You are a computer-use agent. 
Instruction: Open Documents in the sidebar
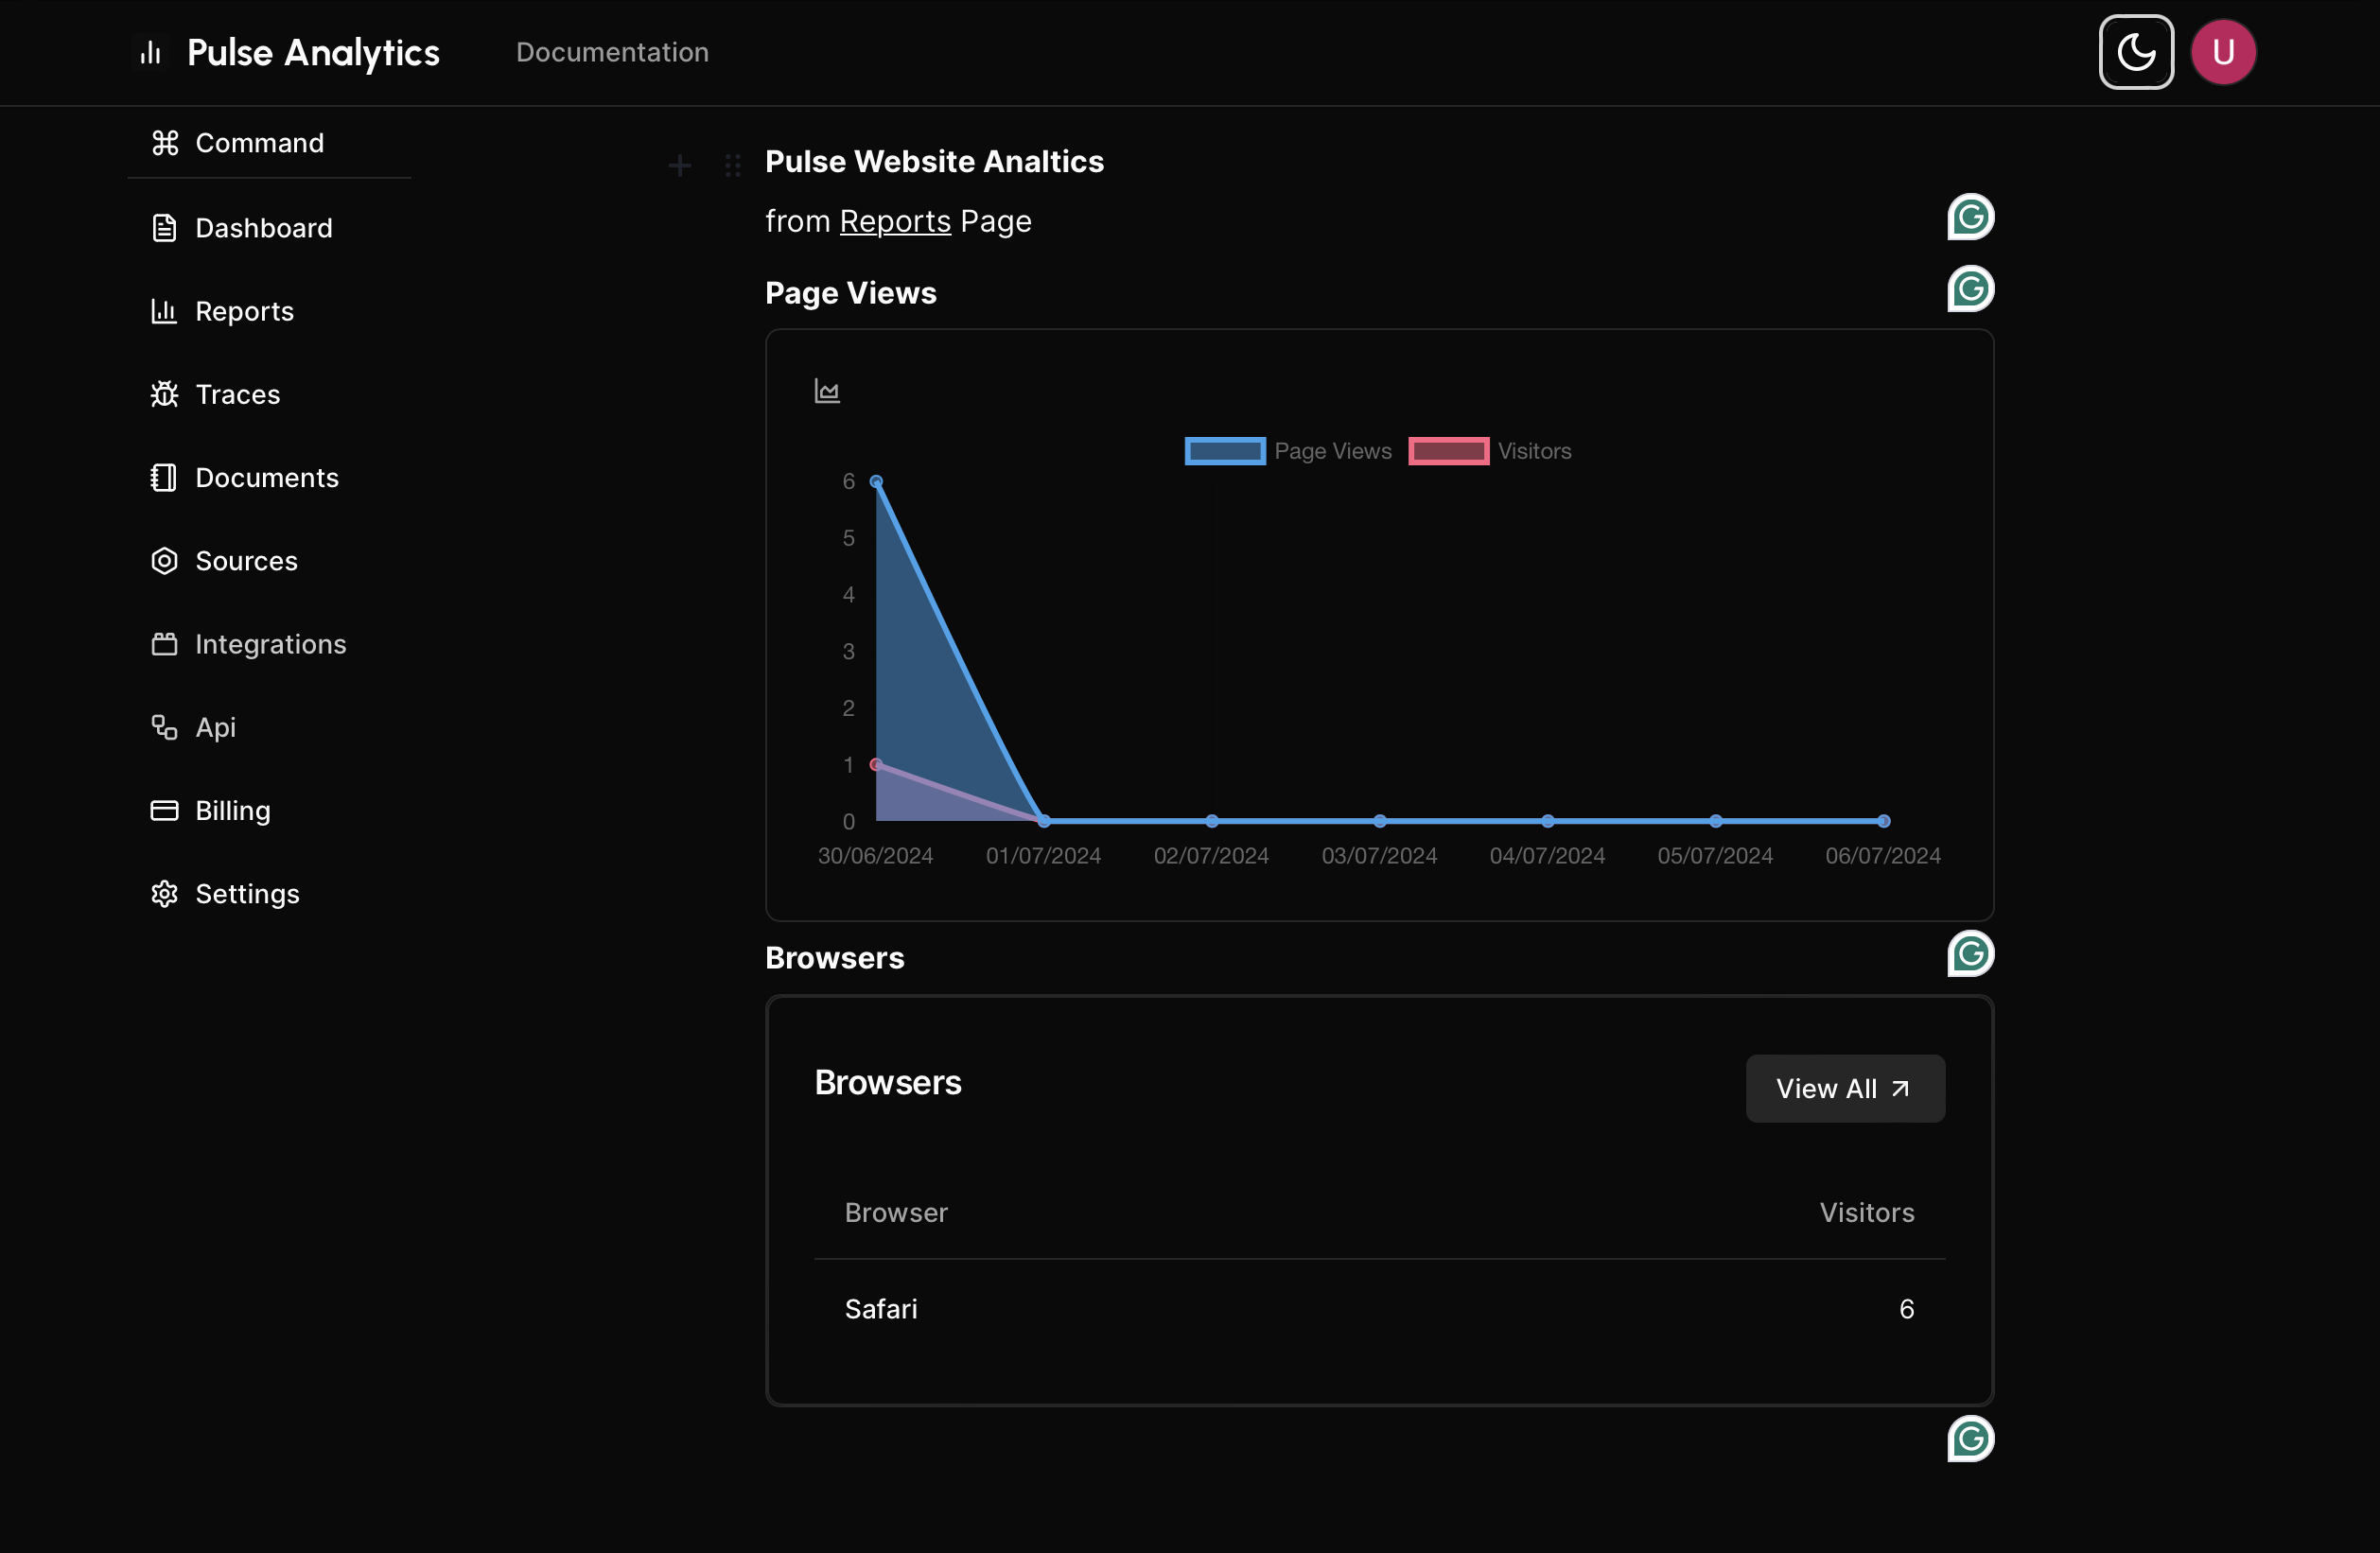coord(270,477)
